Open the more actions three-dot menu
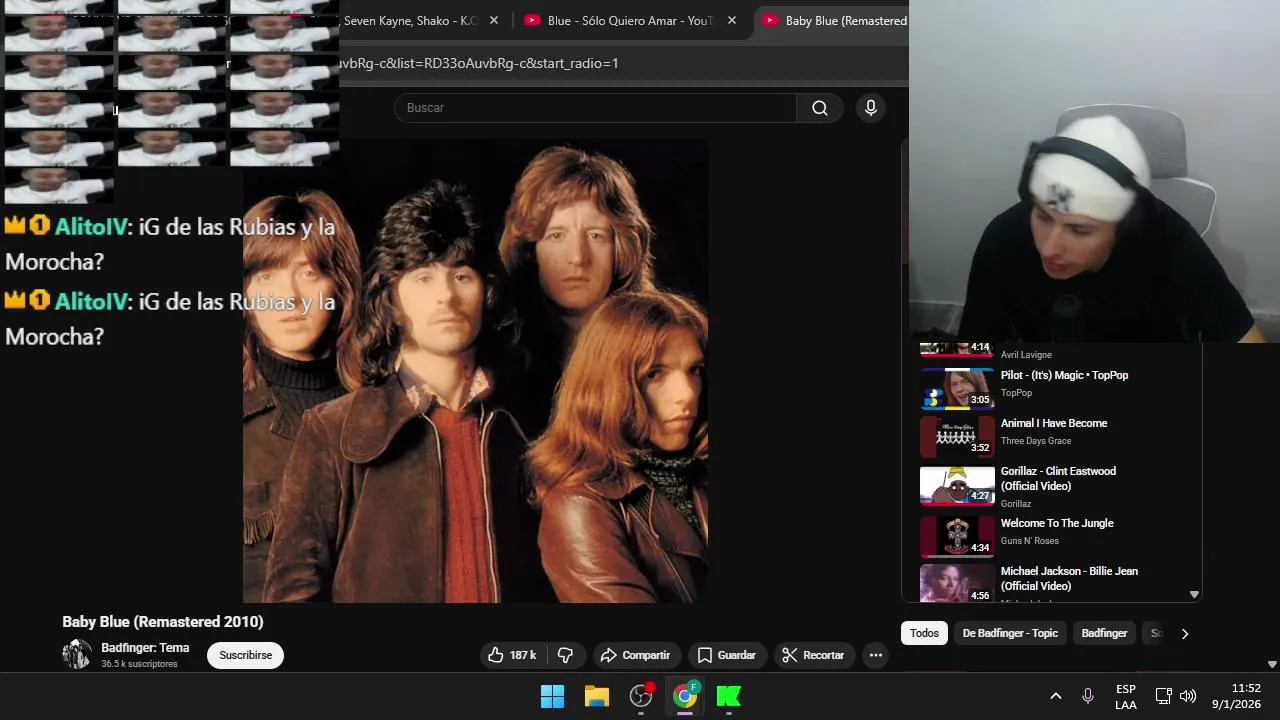Screen dimensions: 1280x720 tap(876, 655)
